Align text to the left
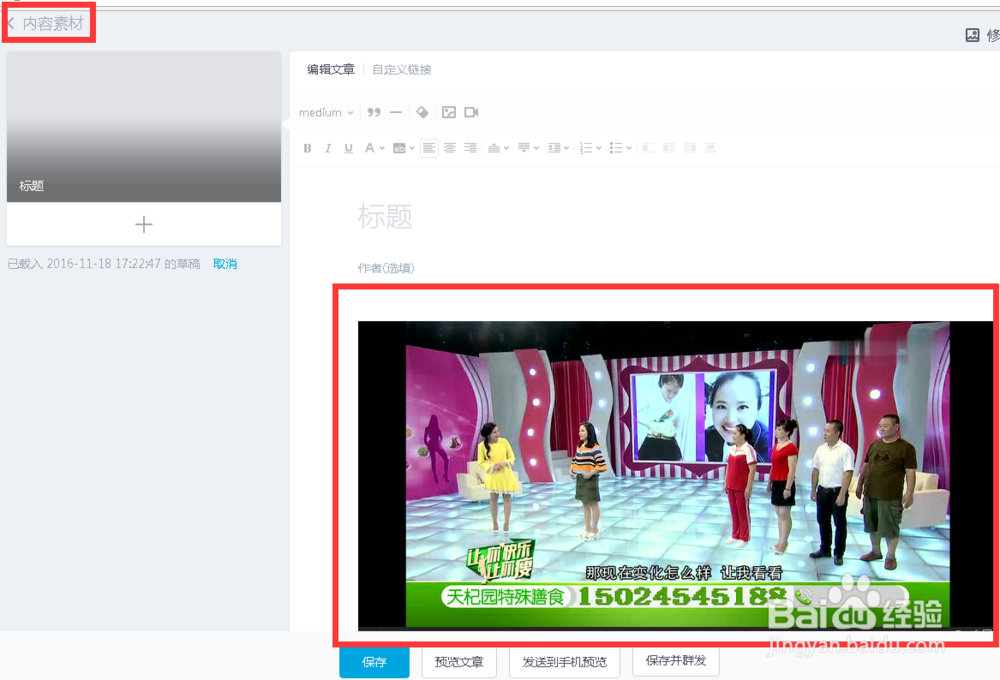This screenshot has height=680, width=1000. (x=429, y=148)
